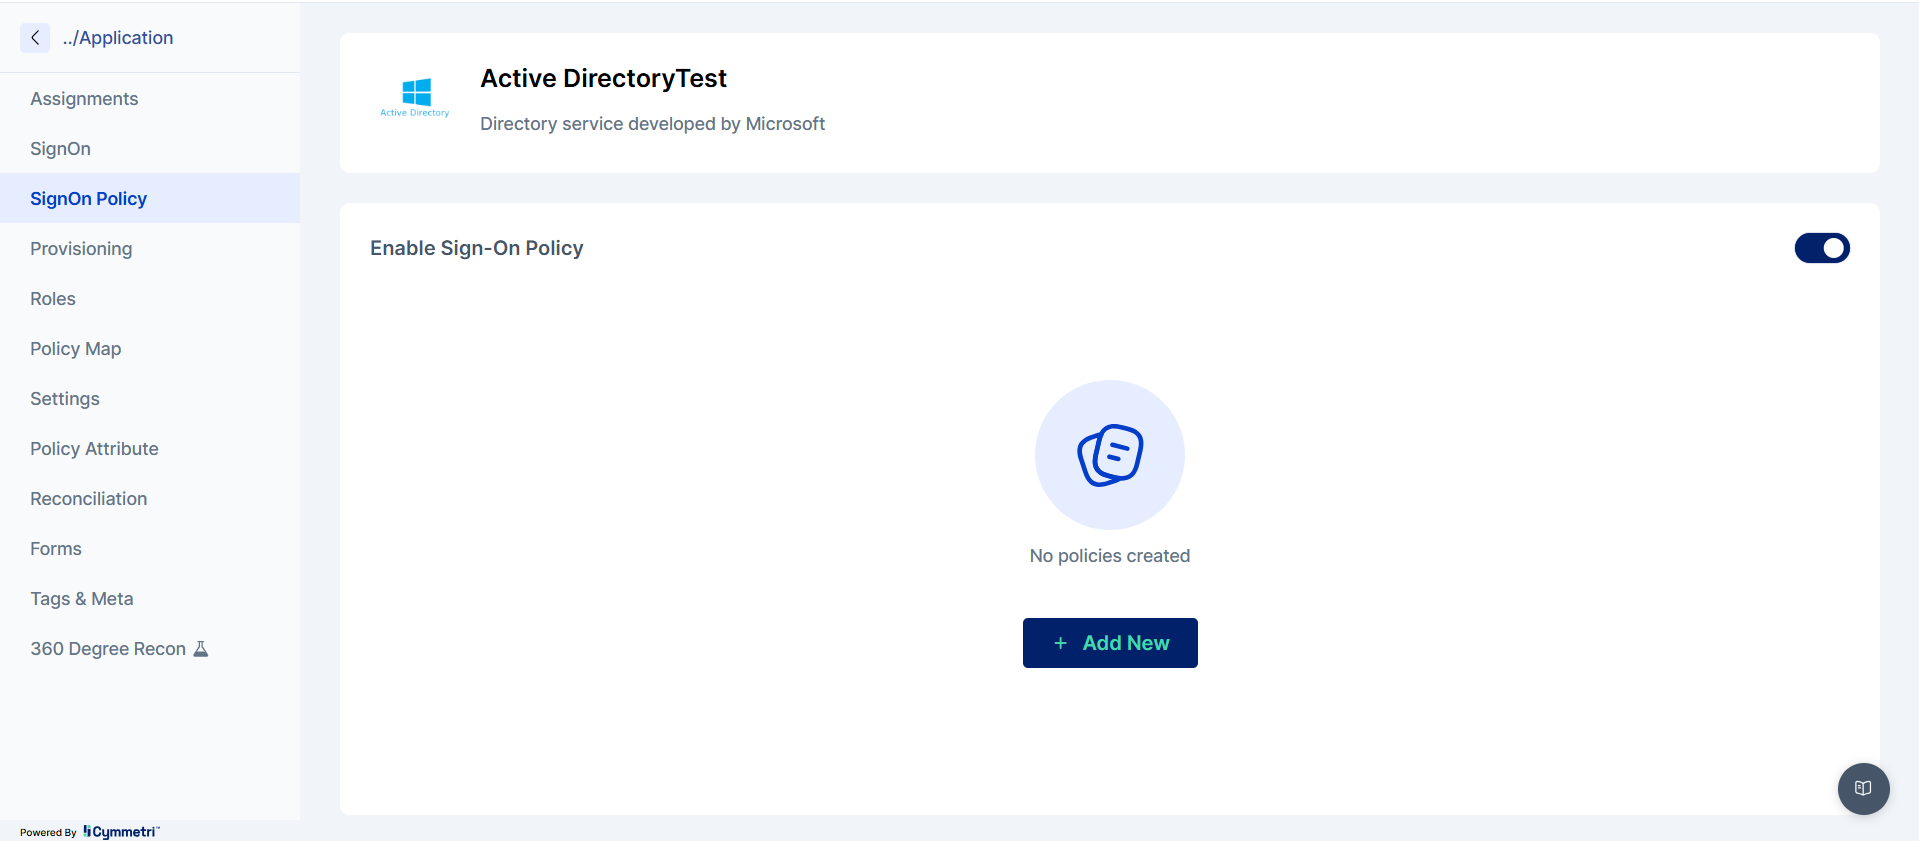The width and height of the screenshot is (1919, 841).
Task: Open the Policy Map page
Action: (x=150, y=348)
